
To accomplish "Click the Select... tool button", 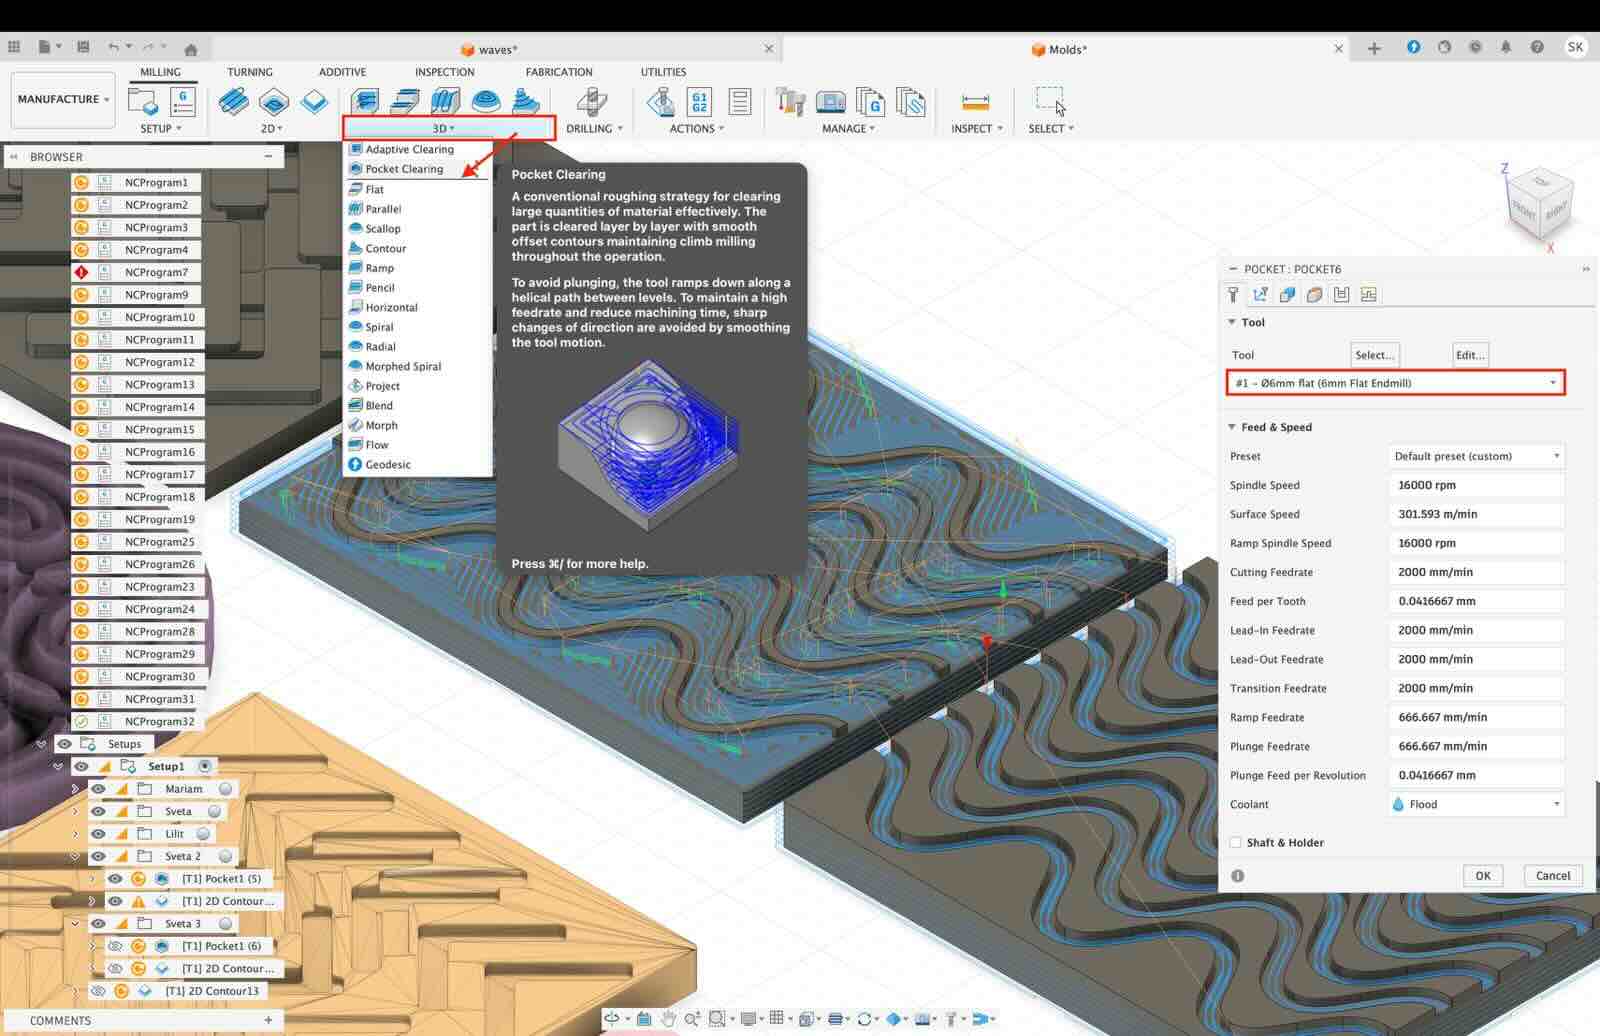I will 1374,355.
